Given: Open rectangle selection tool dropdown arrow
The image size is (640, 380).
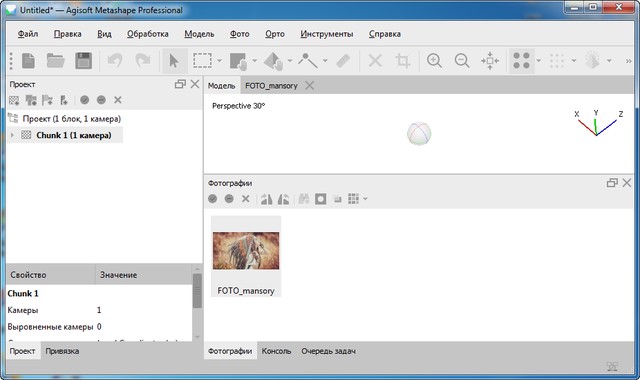Looking at the screenshot, I should (x=220, y=61).
